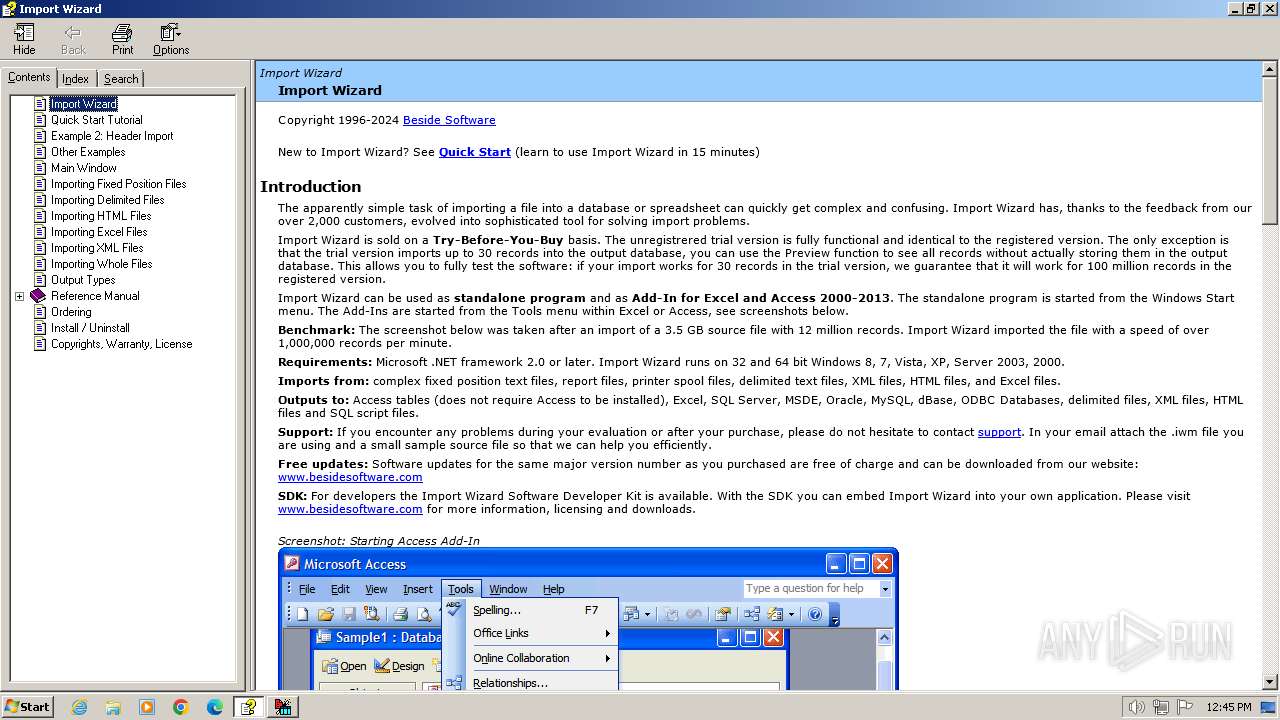Click page icon beside Output Types

[x=40, y=280]
